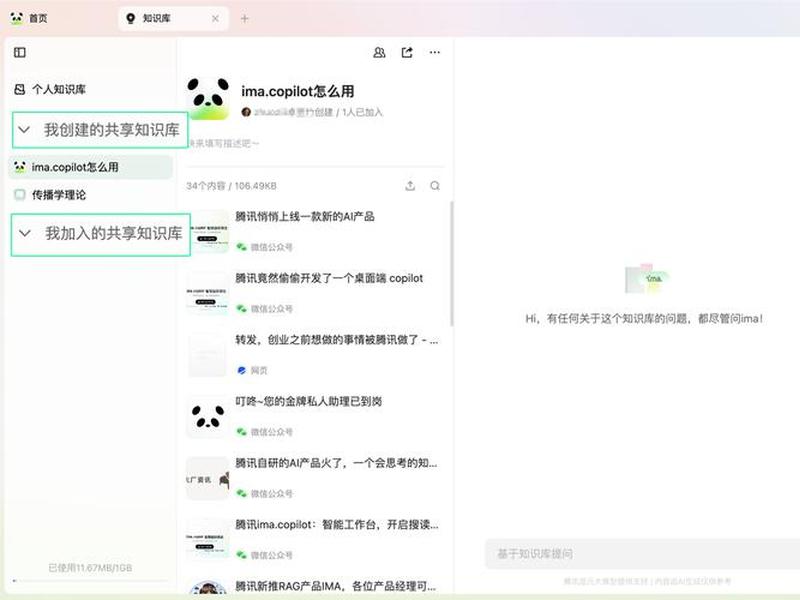Click panda thumbnail of 叮咚 article
Viewport: 800px width, 600px height.
[x=208, y=416]
